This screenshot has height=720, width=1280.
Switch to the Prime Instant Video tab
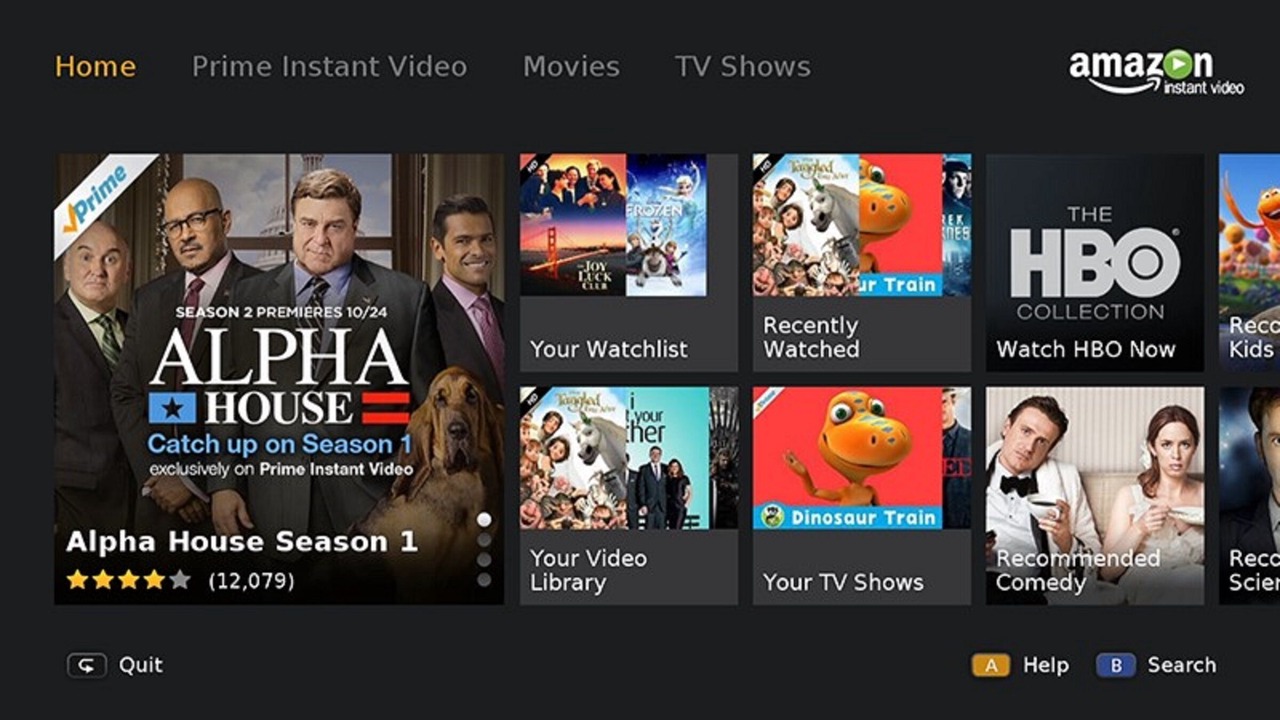[x=329, y=67]
